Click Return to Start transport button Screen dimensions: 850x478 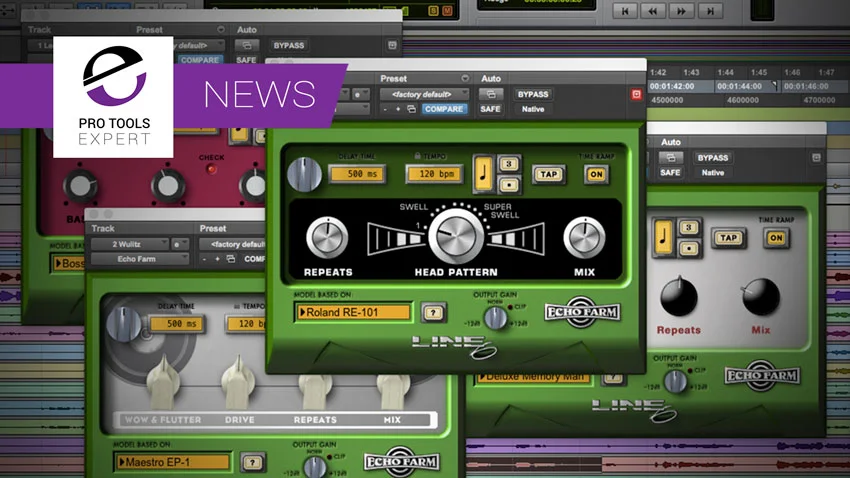coord(626,10)
